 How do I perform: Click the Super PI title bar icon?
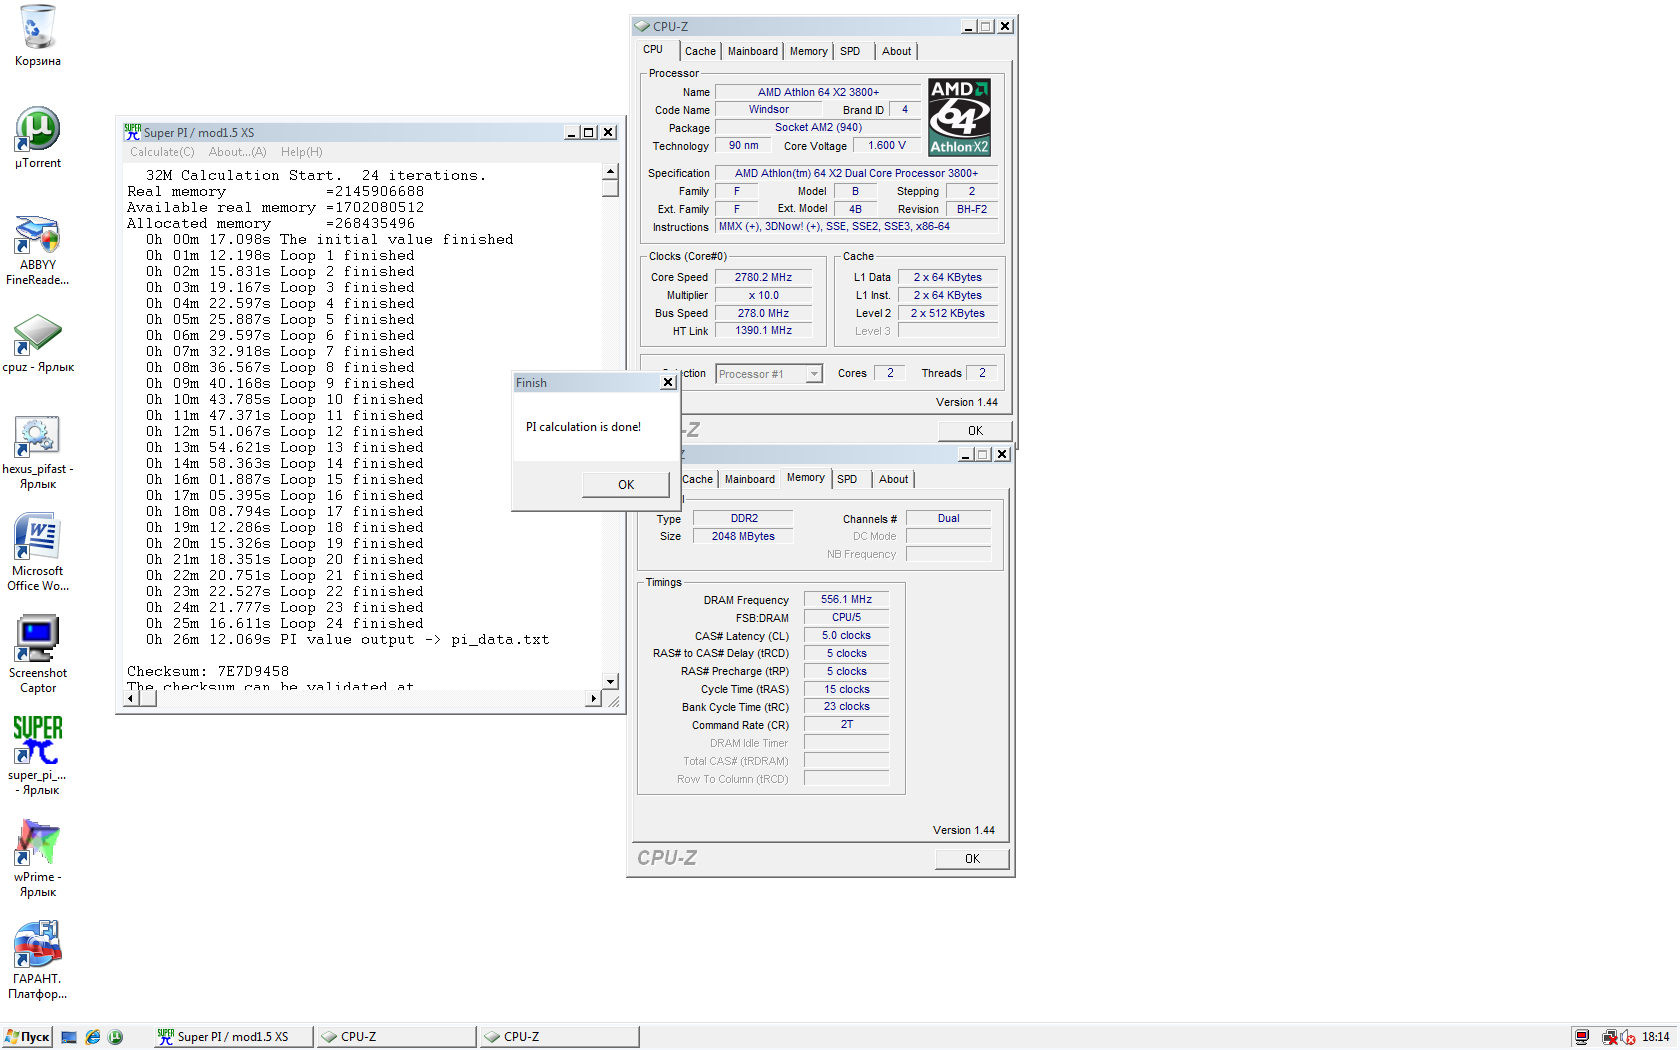pos(132,132)
